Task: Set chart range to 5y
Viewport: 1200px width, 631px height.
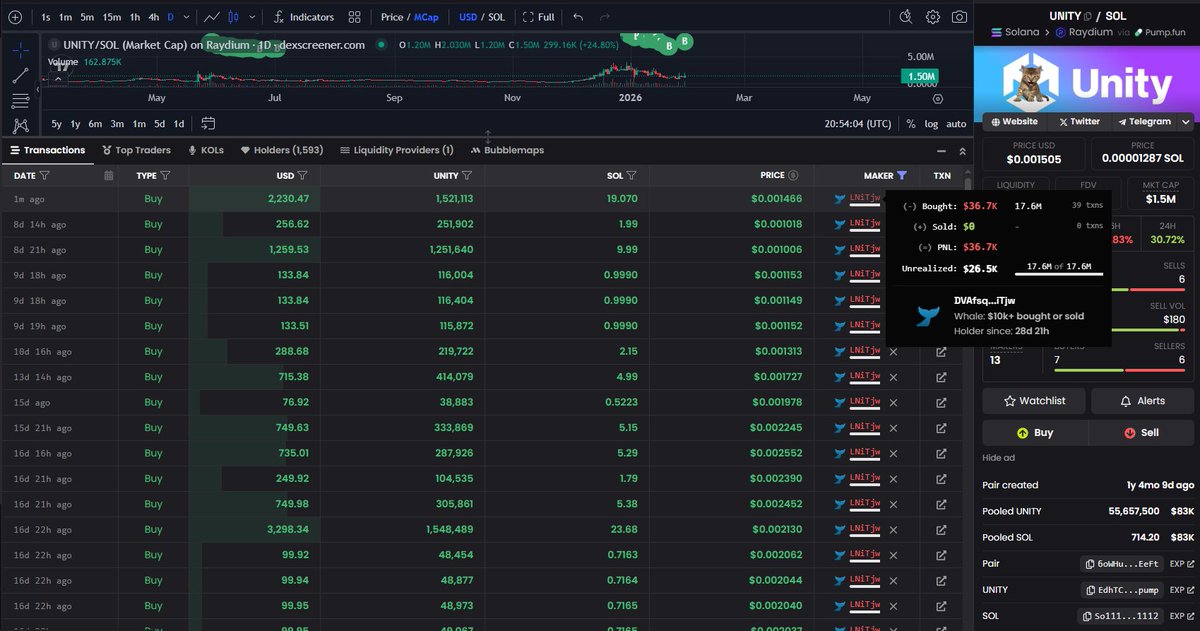Action: point(57,124)
